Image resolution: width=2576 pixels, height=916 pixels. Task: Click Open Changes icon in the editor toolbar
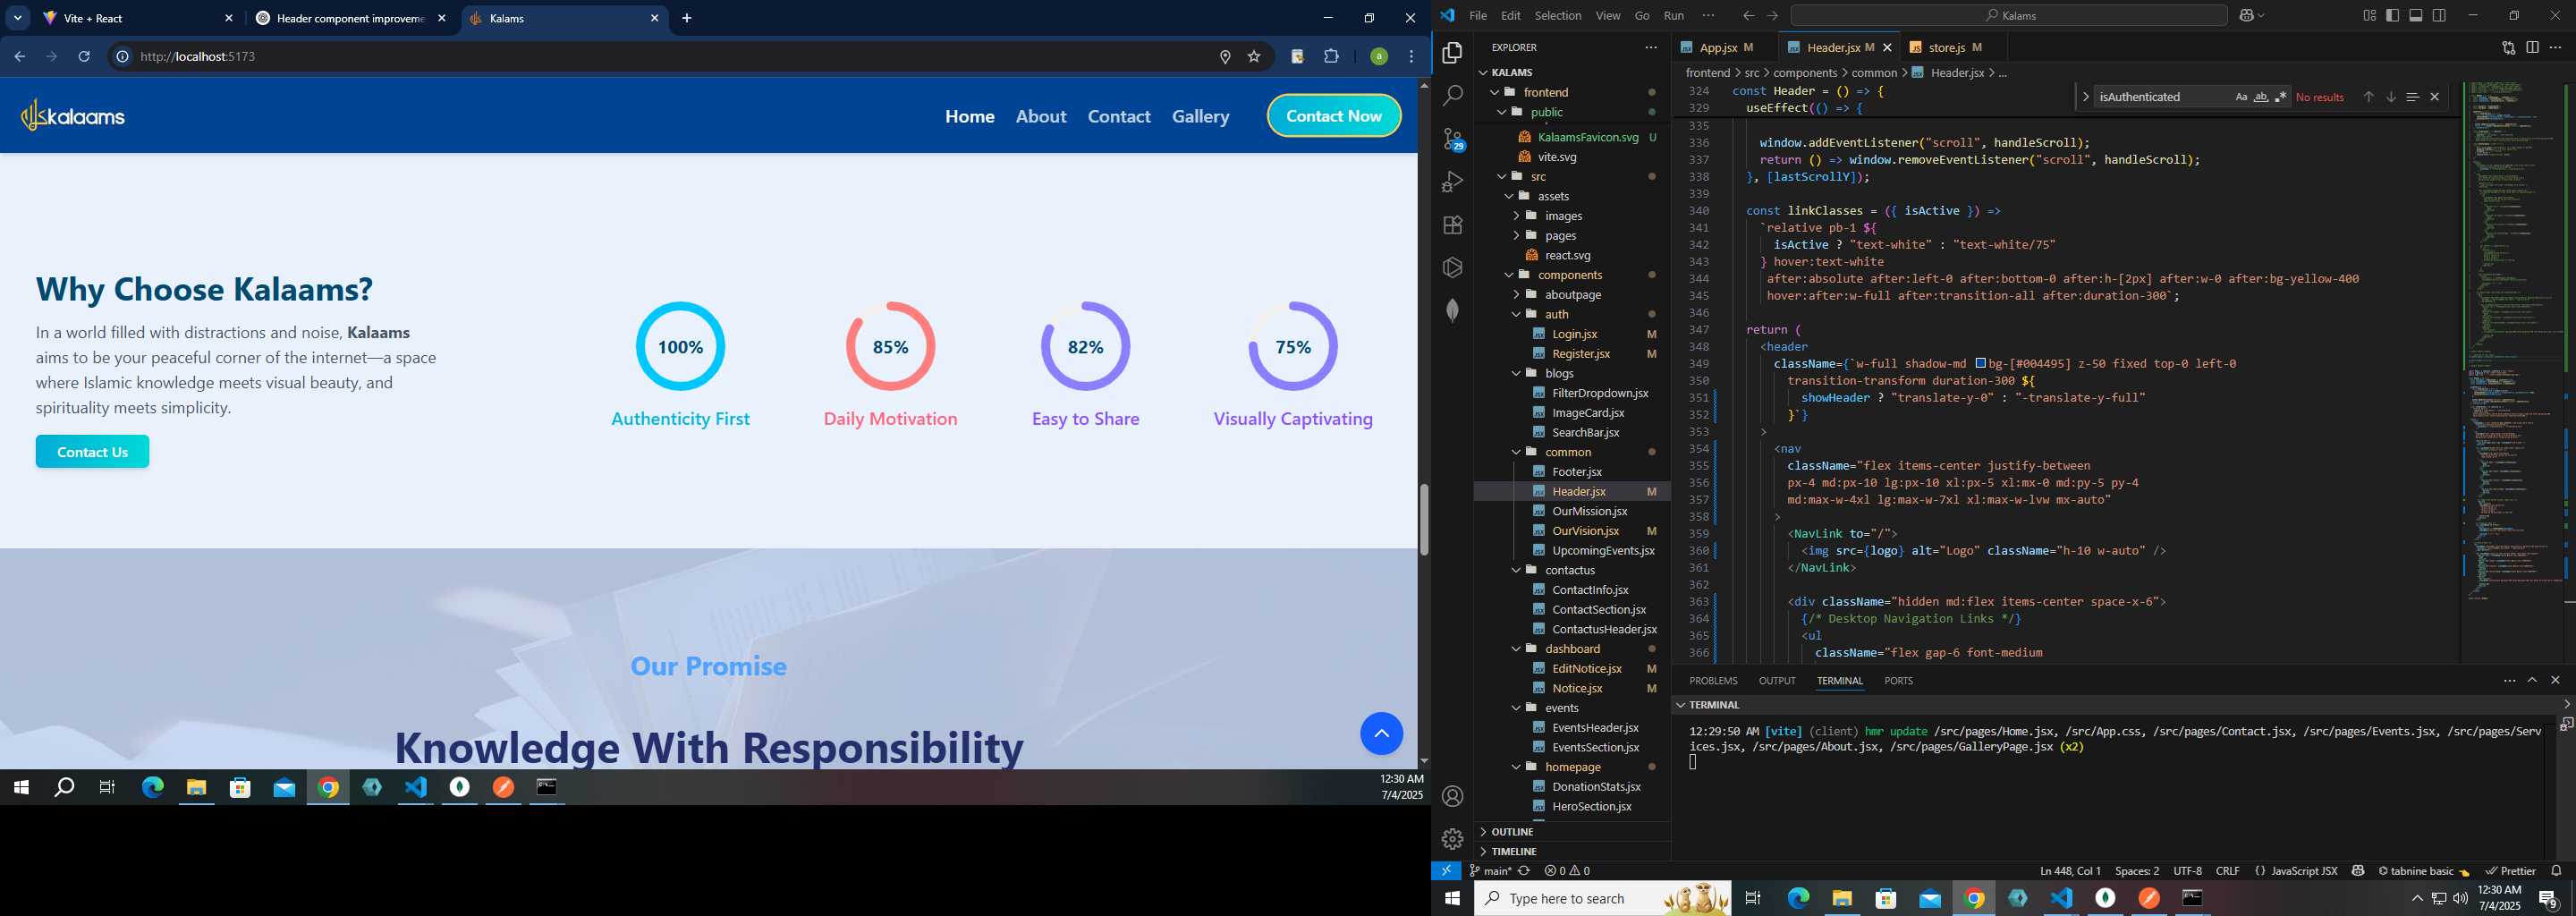pyautogui.click(x=2508, y=47)
